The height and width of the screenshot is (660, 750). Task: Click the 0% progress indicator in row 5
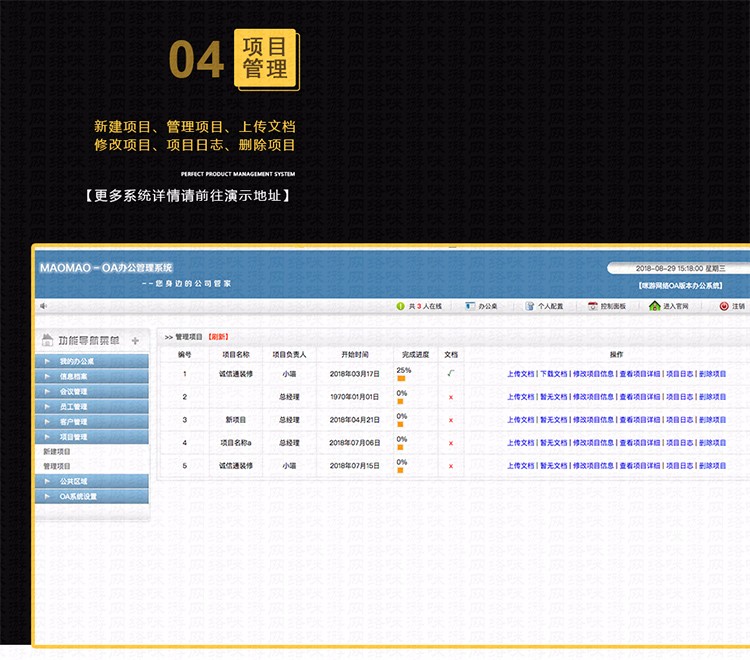tap(400, 470)
